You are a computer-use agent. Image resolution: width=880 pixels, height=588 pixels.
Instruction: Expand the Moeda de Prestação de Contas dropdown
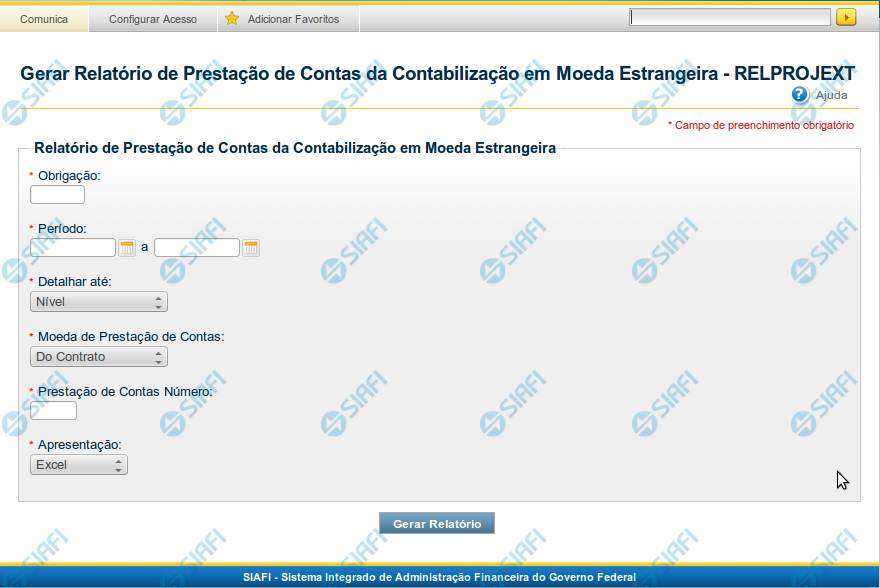(x=99, y=357)
